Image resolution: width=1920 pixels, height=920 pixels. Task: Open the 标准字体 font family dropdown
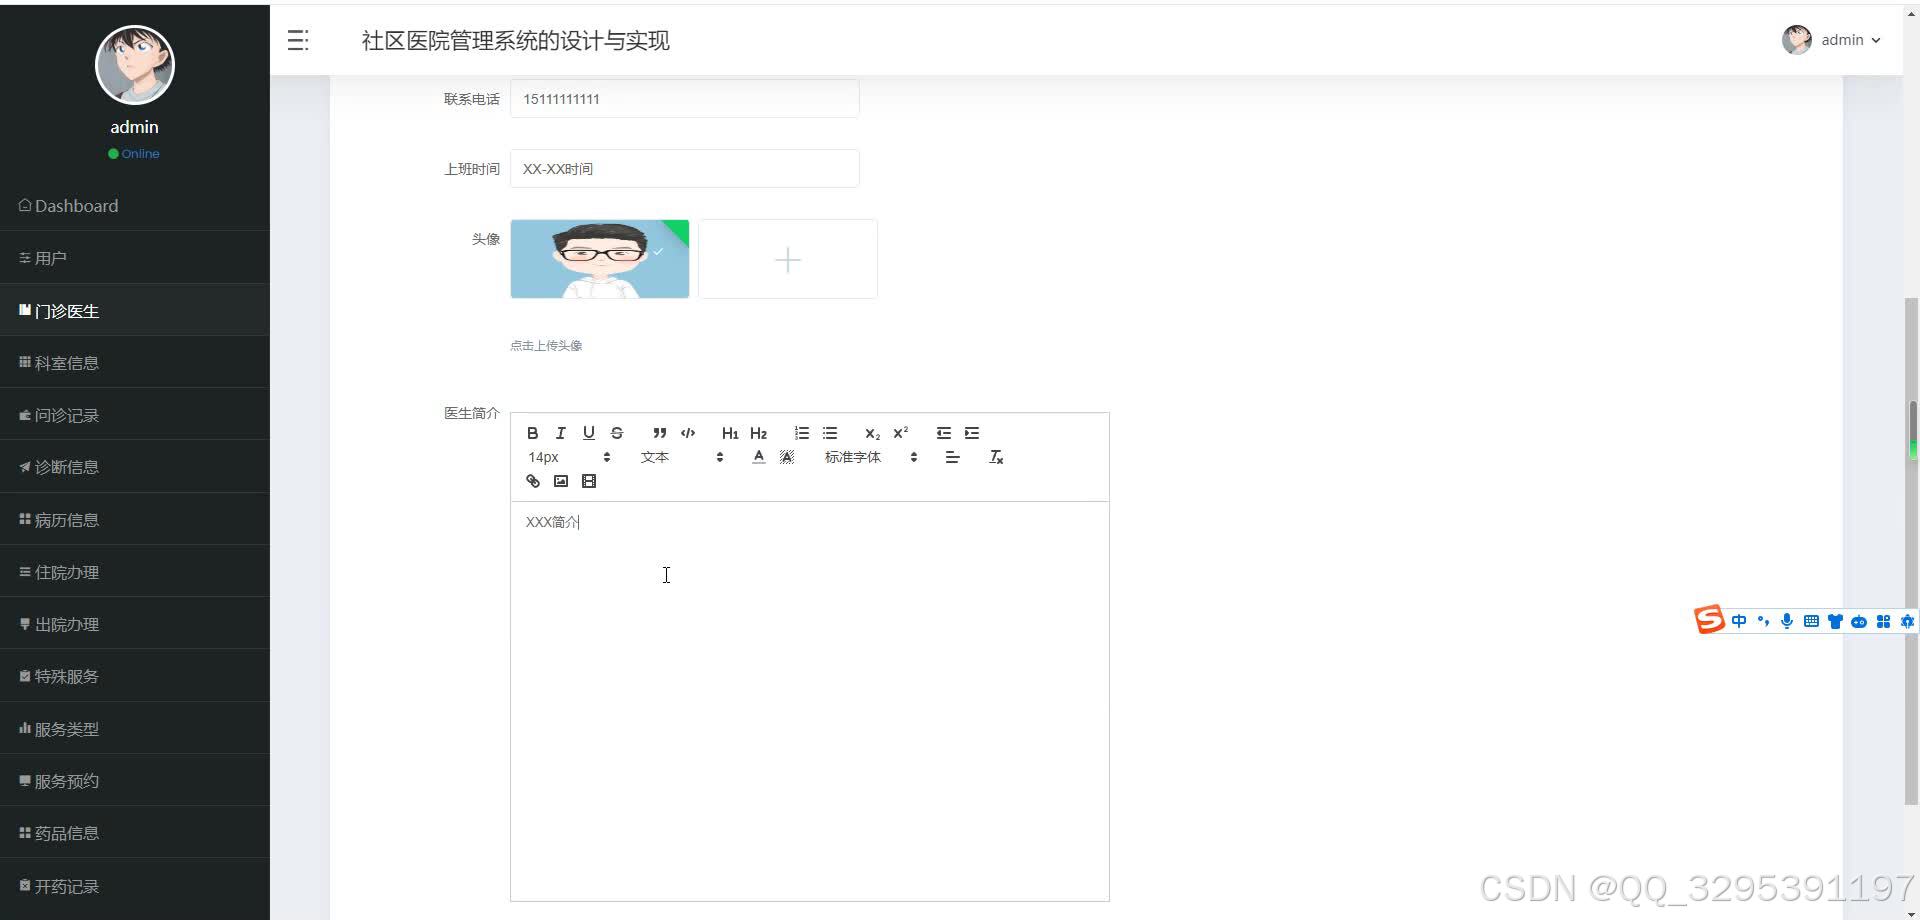coord(862,456)
